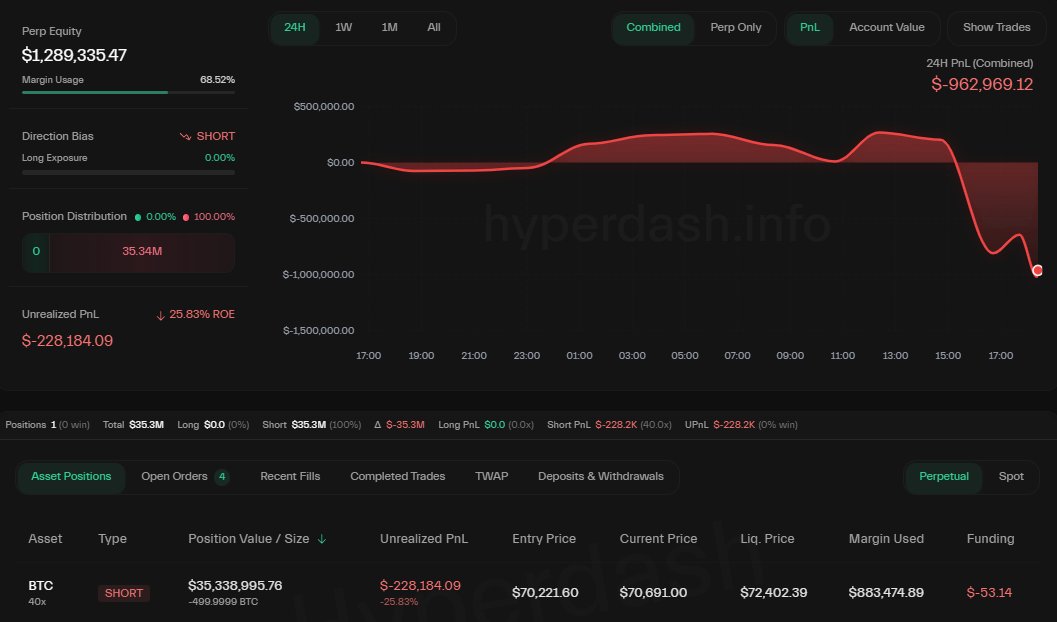Click the Open Orders count badge 4
The image size is (1057, 622).
(222, 477)
